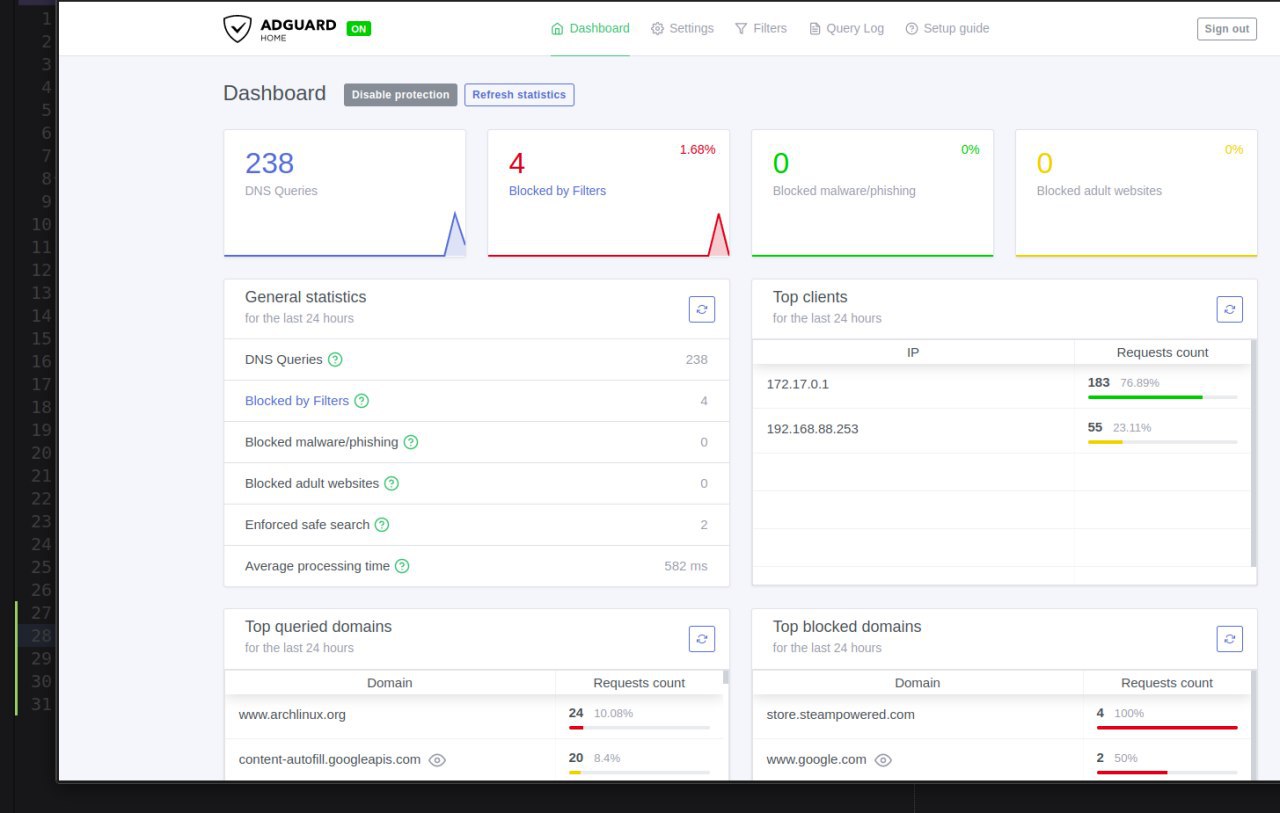
Task: Click Domain header in Top queried domains
Action: (390, 683)
